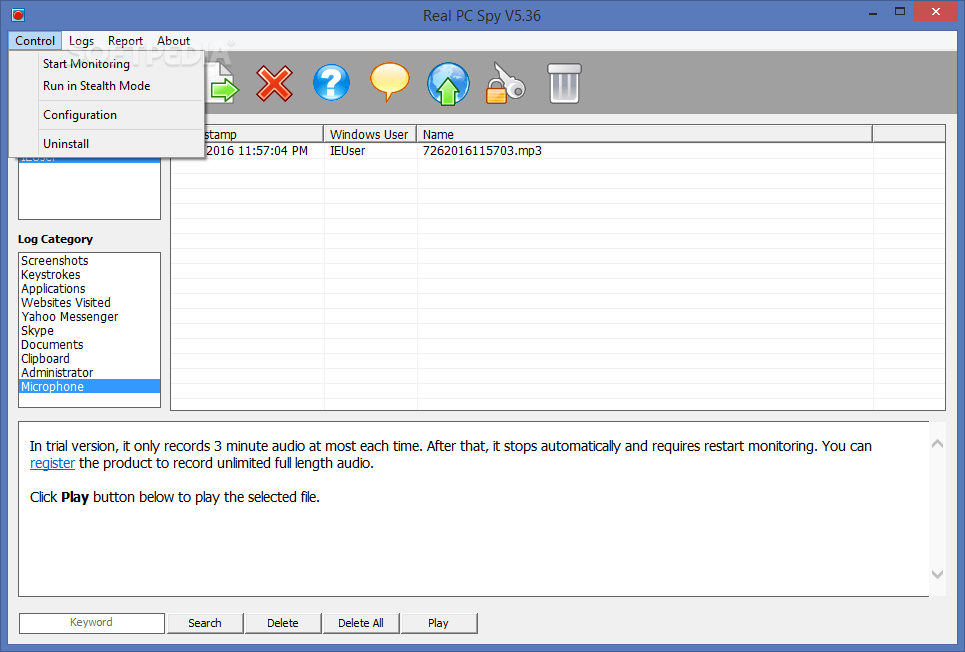
Task: Click the Delete All button
Action: [x=361, y=623]
